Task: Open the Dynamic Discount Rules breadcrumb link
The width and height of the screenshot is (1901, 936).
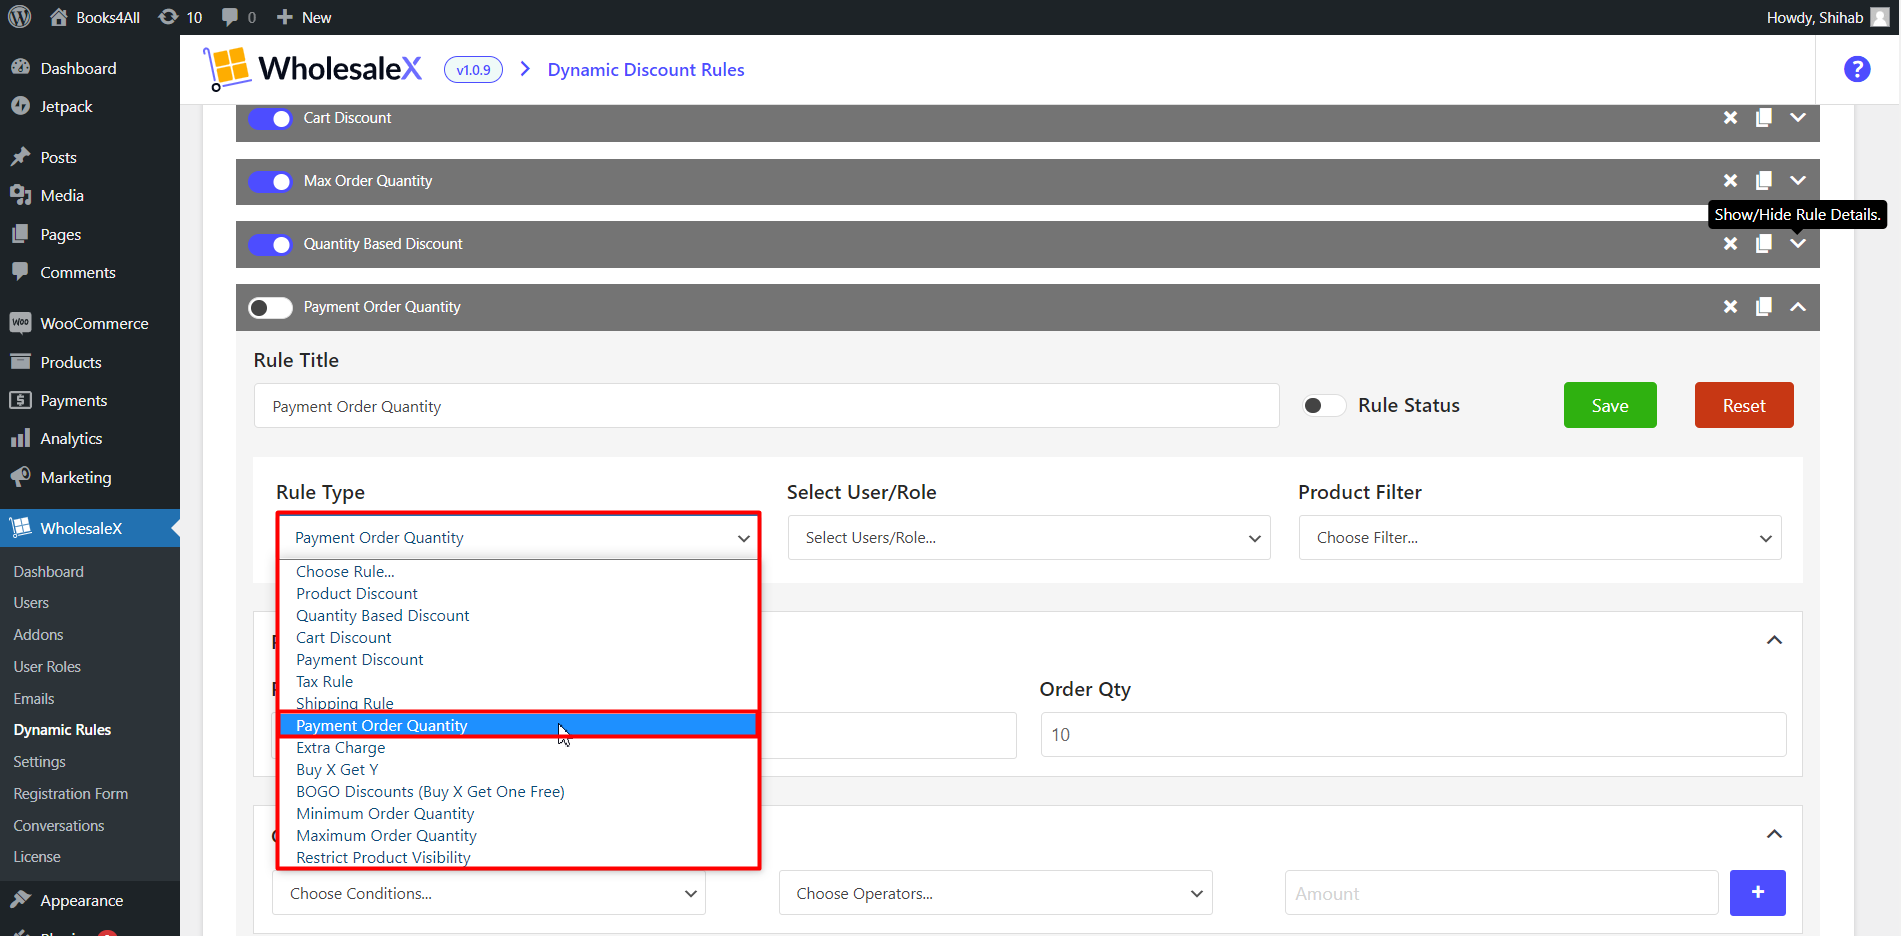Action: [646, 69]
